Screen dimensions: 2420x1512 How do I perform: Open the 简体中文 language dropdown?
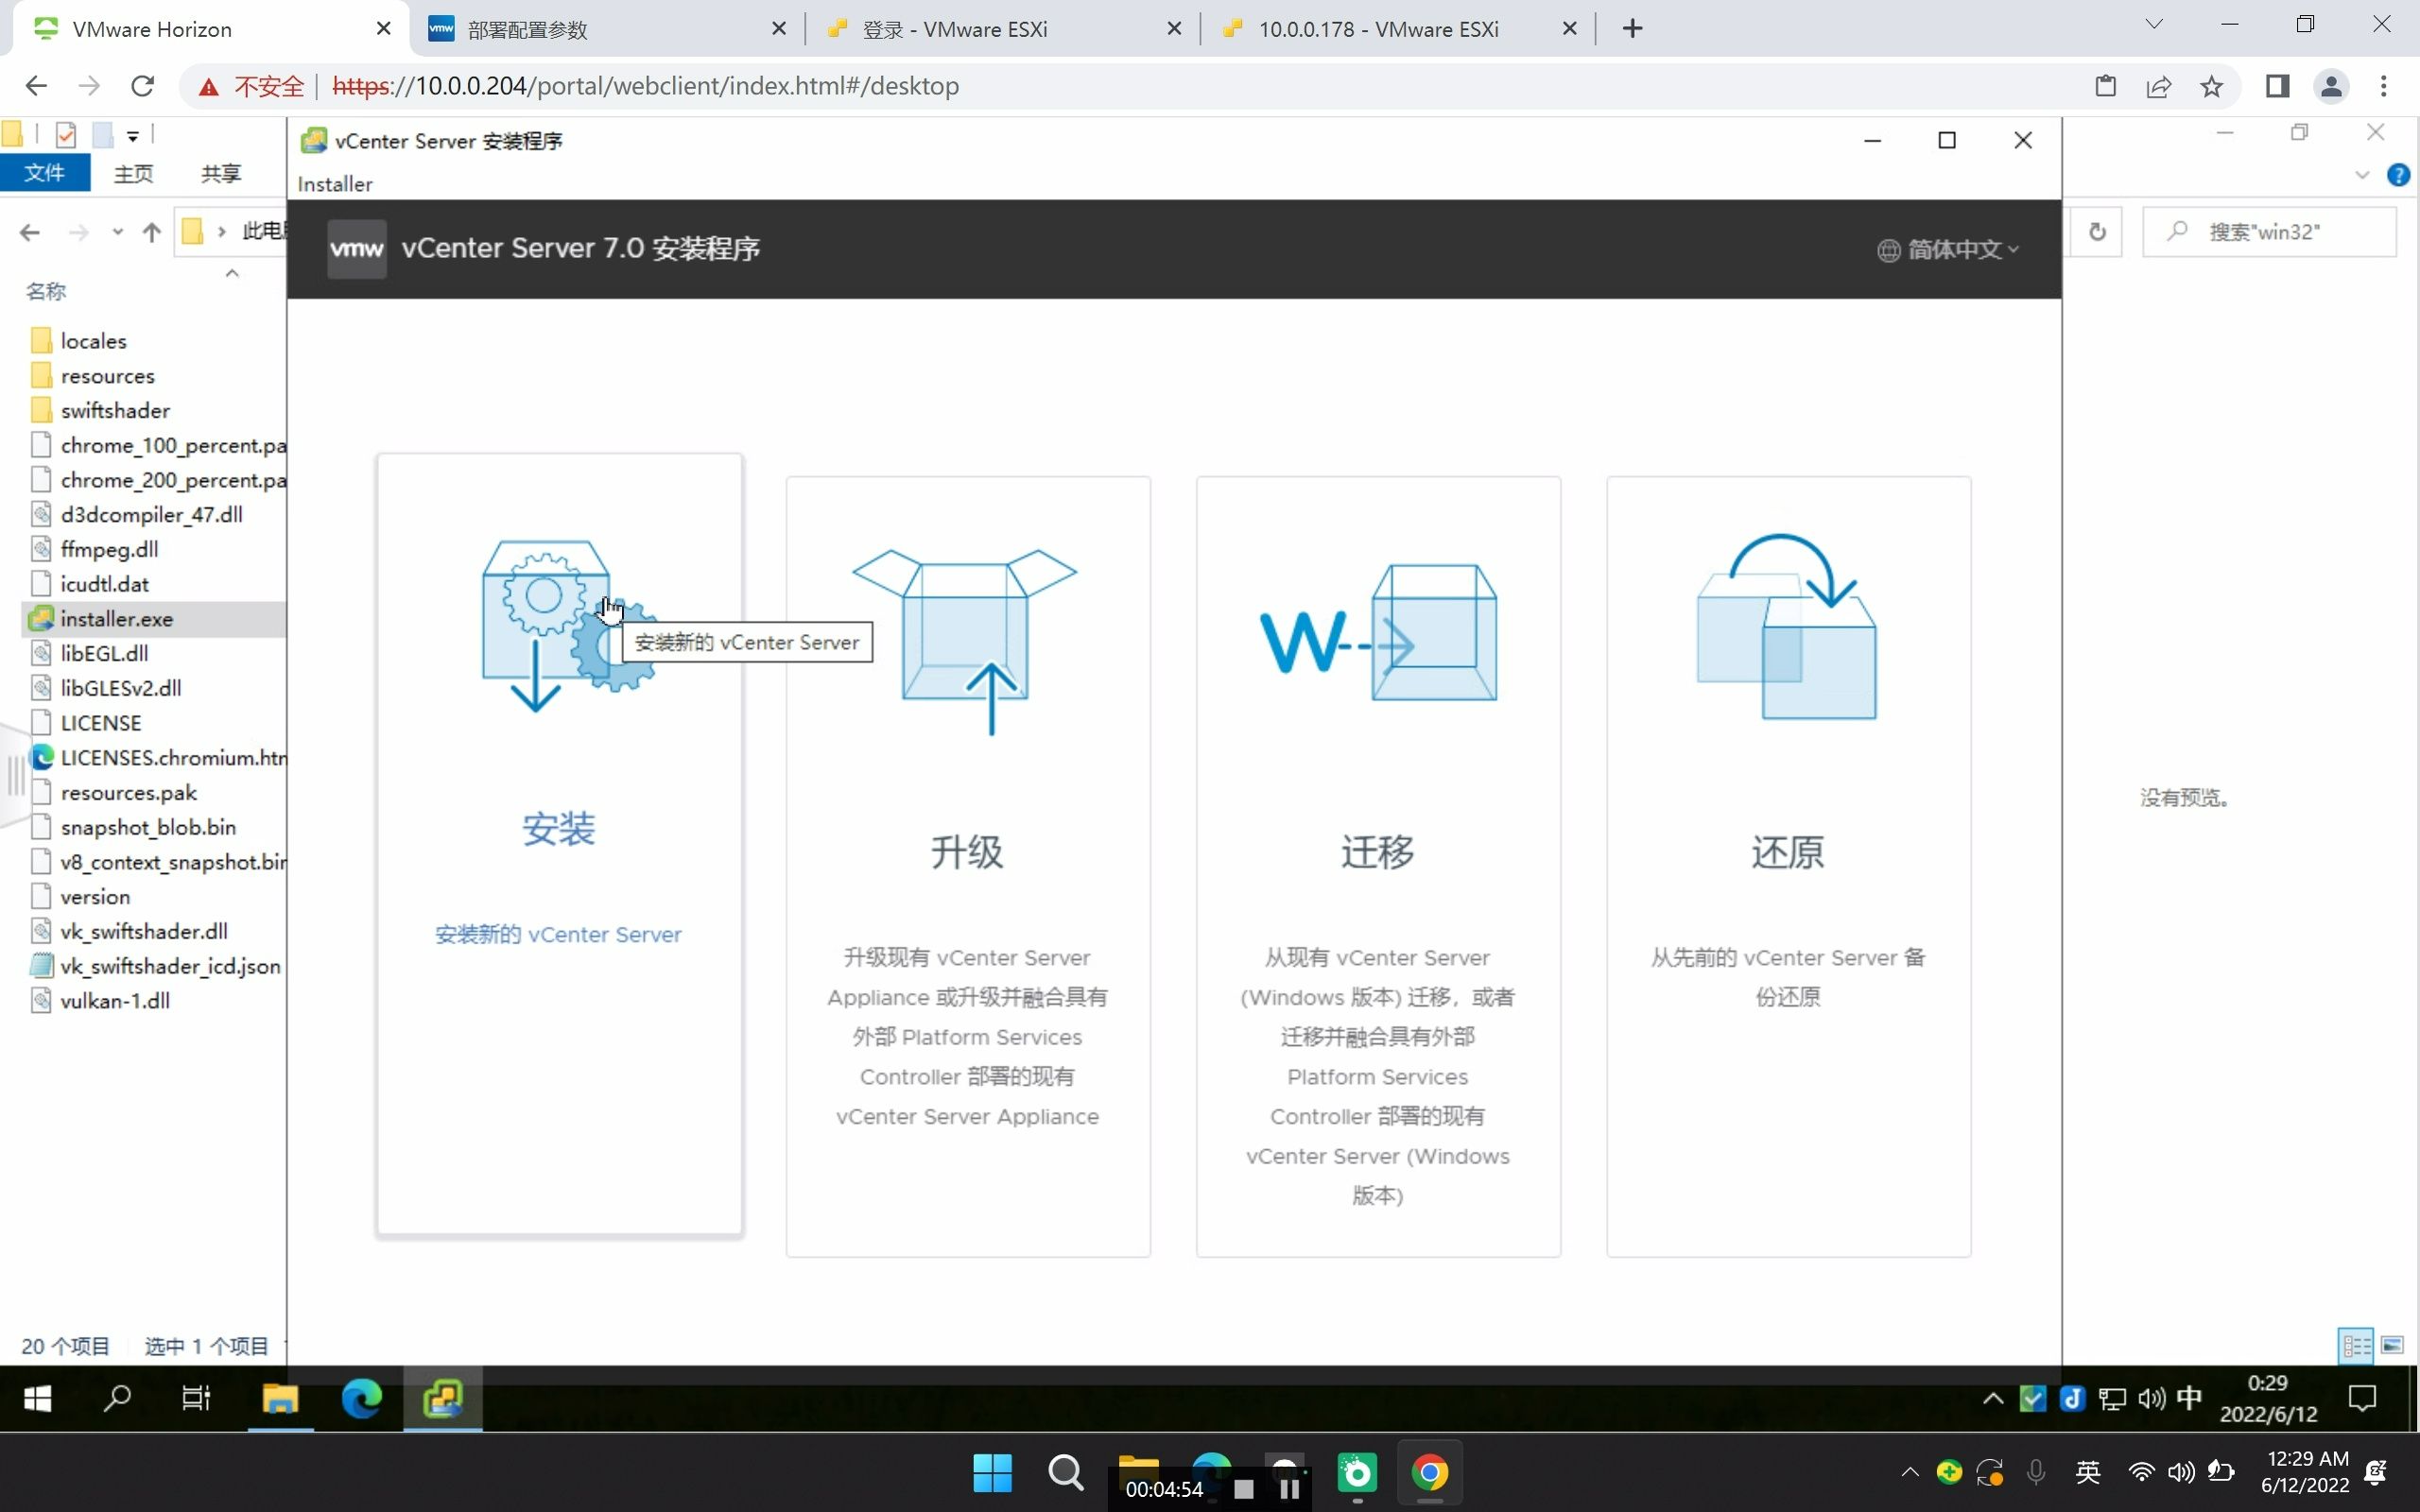coord(1948,249)
